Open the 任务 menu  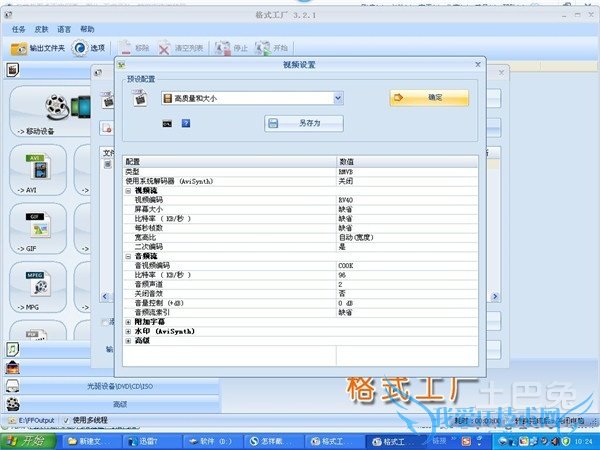18,30
